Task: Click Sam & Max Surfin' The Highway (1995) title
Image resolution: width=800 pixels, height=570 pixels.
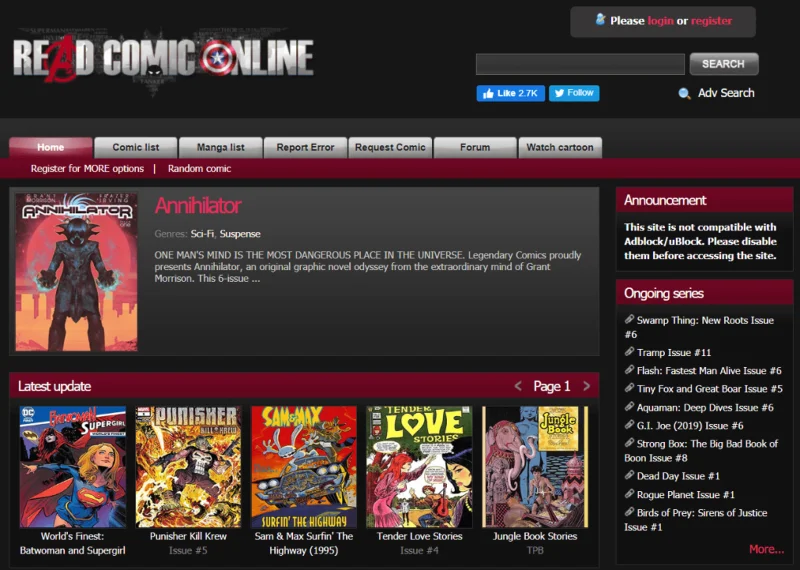Action: [304, 543]
